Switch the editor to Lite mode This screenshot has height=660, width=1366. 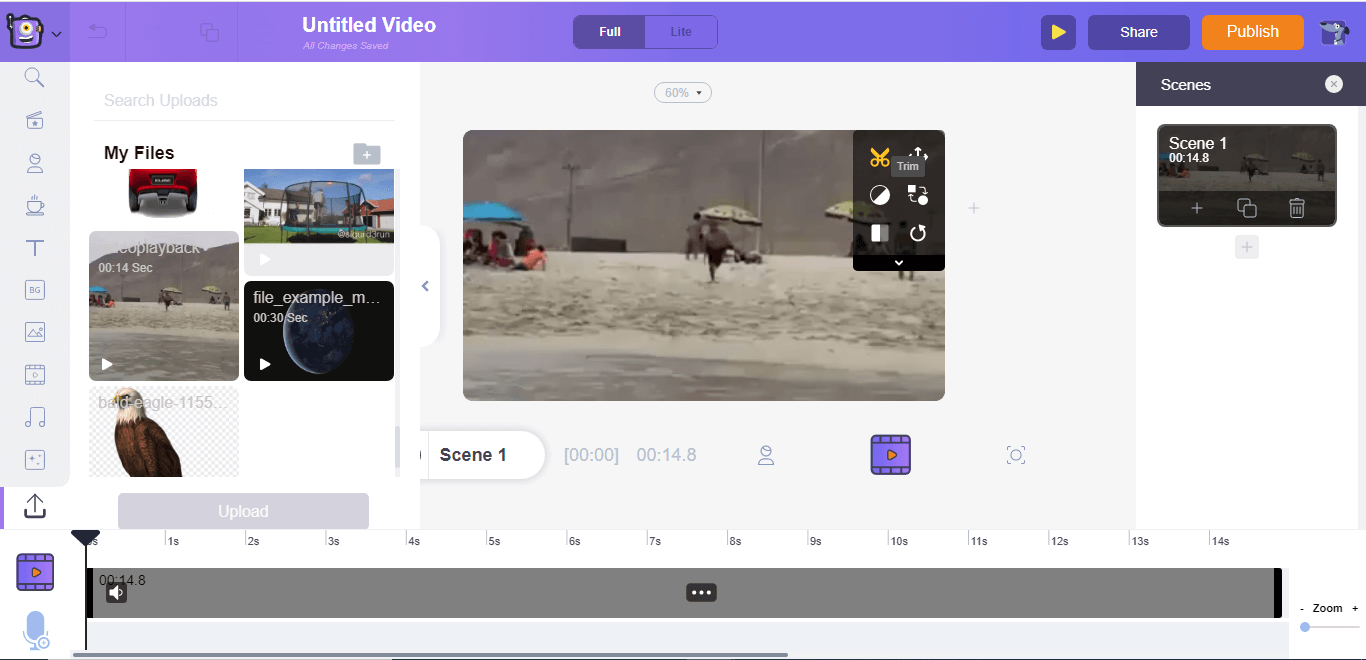point(681,31)
